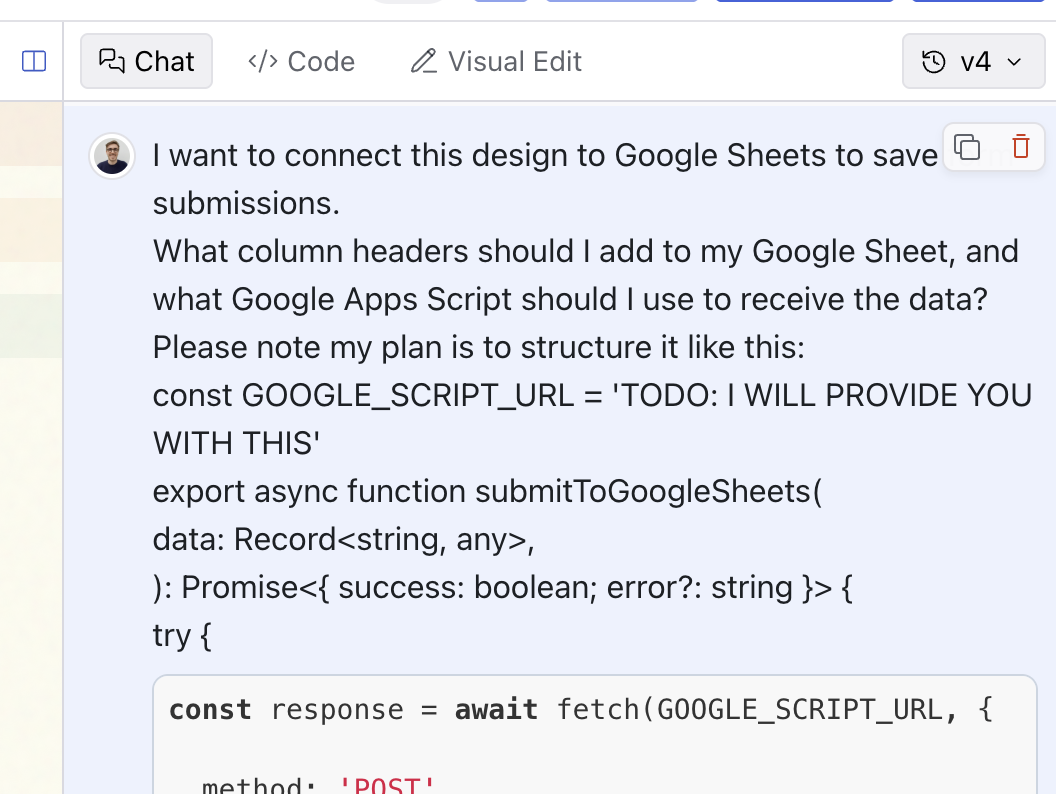Click the pencil icon beside Visual Edit
The height and width of the screenshot is (794, 1056).
point(424,62)
